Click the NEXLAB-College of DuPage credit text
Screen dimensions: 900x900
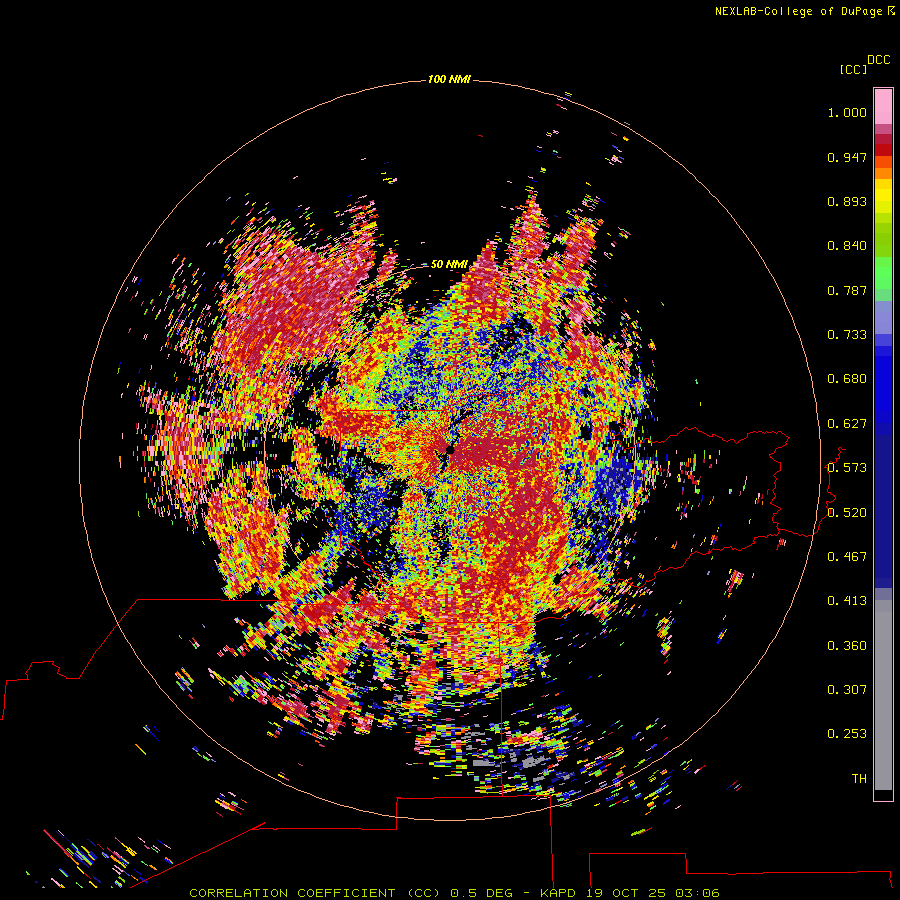point(798,11)
